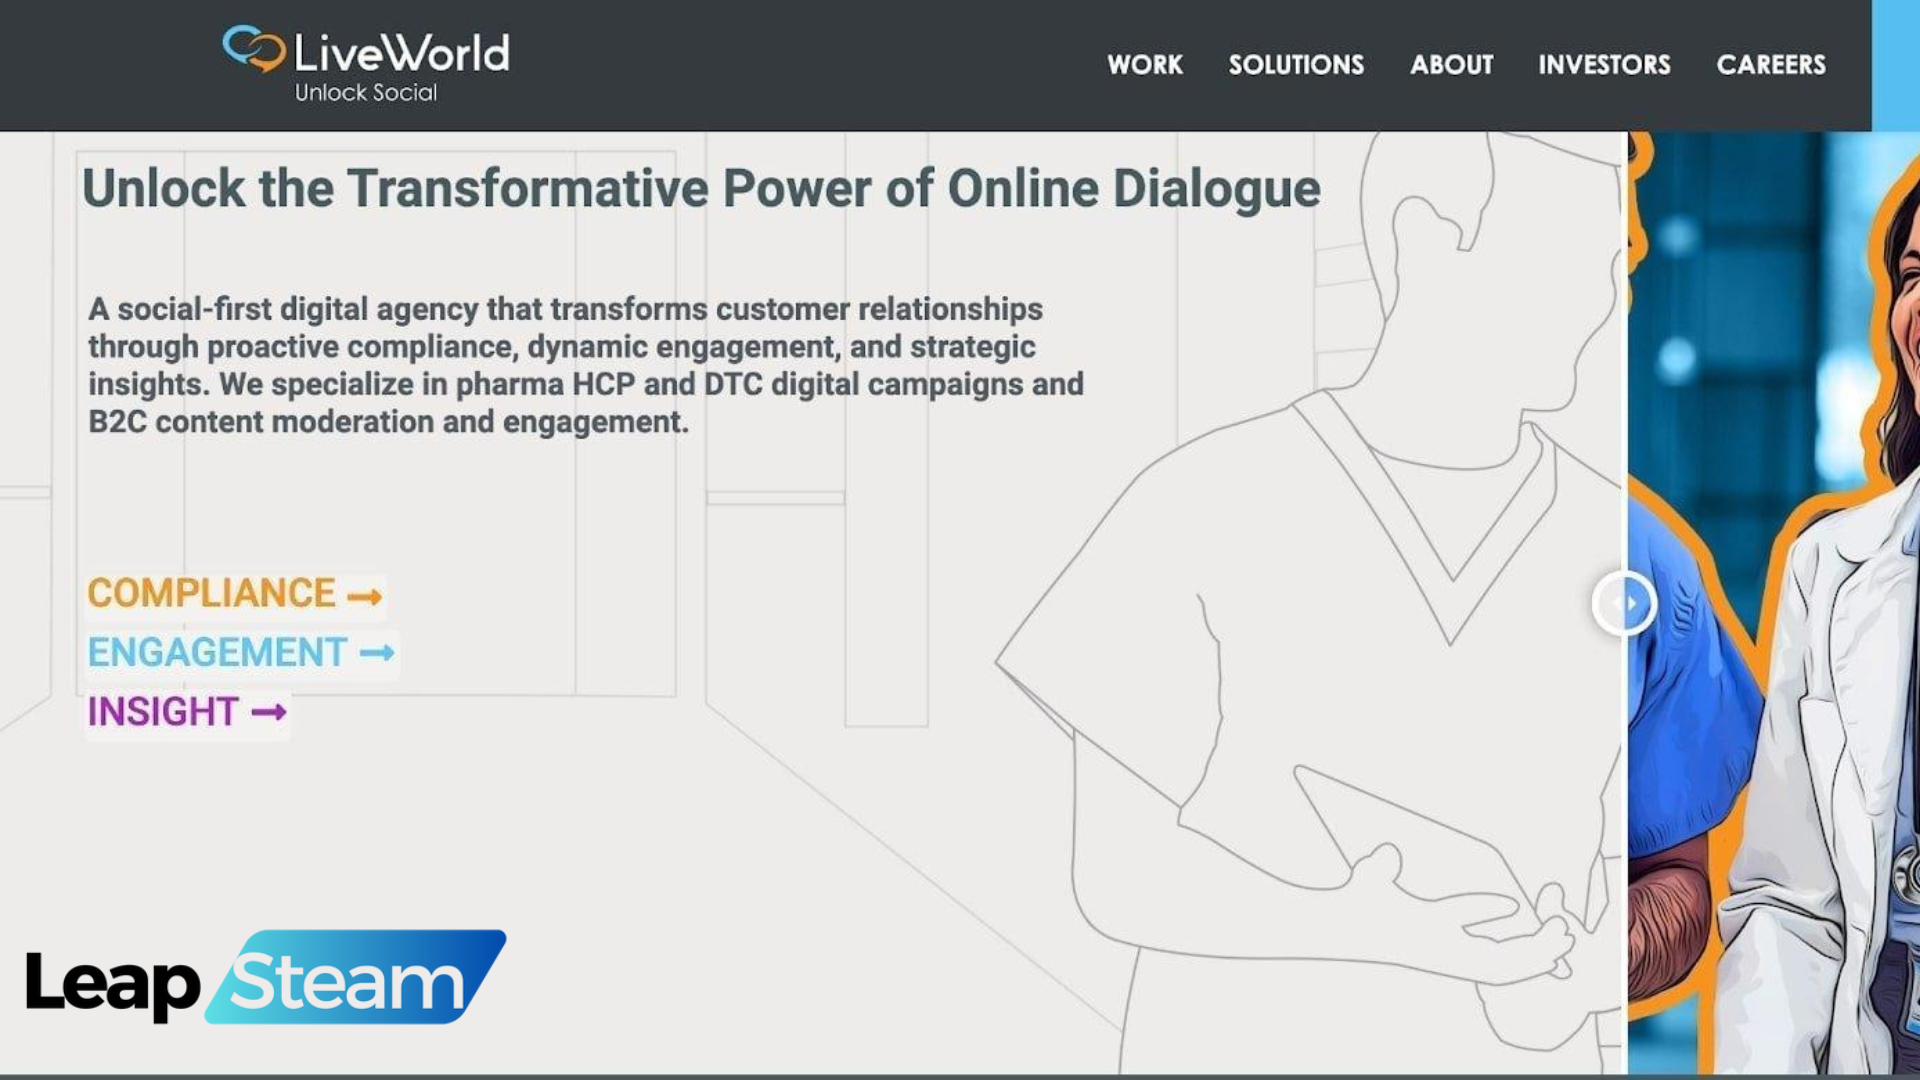Grab the circular image comparison slider handle

(x=1624, y=603)
